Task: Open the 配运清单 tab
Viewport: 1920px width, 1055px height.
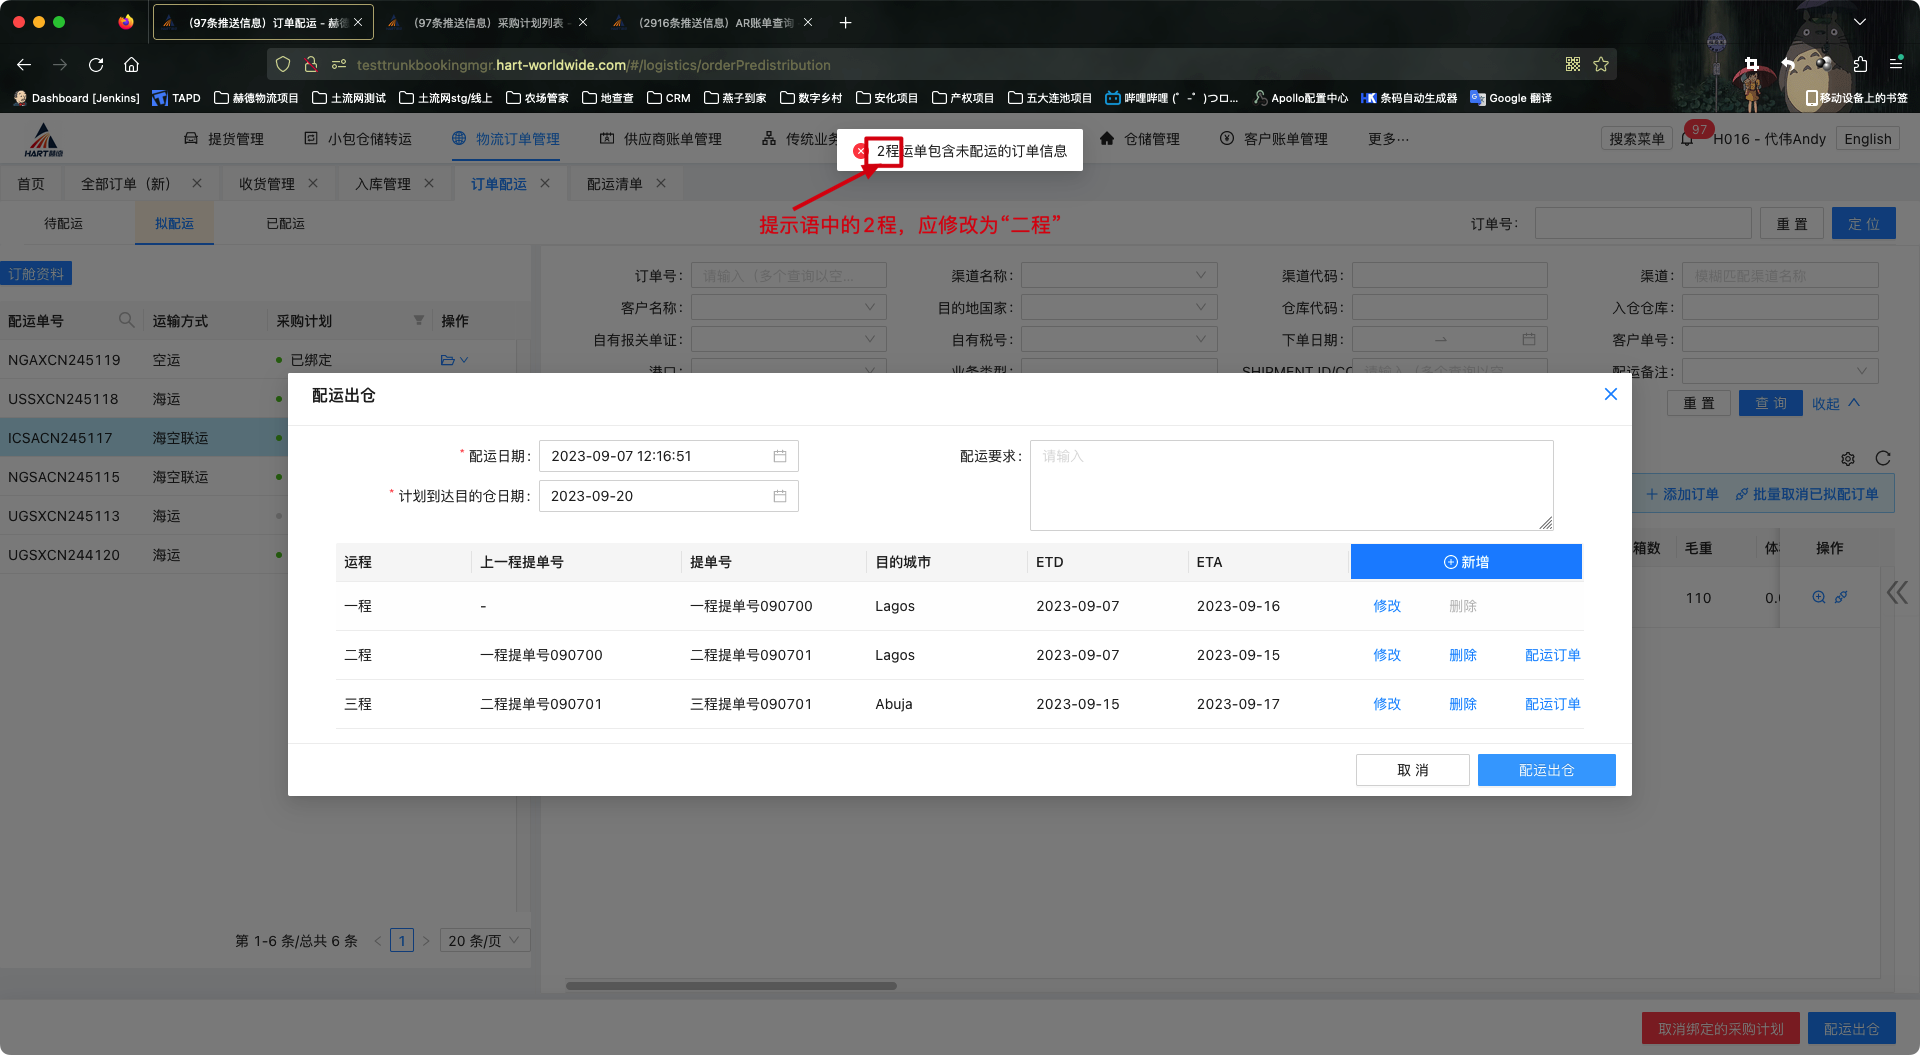Action: 614,184
